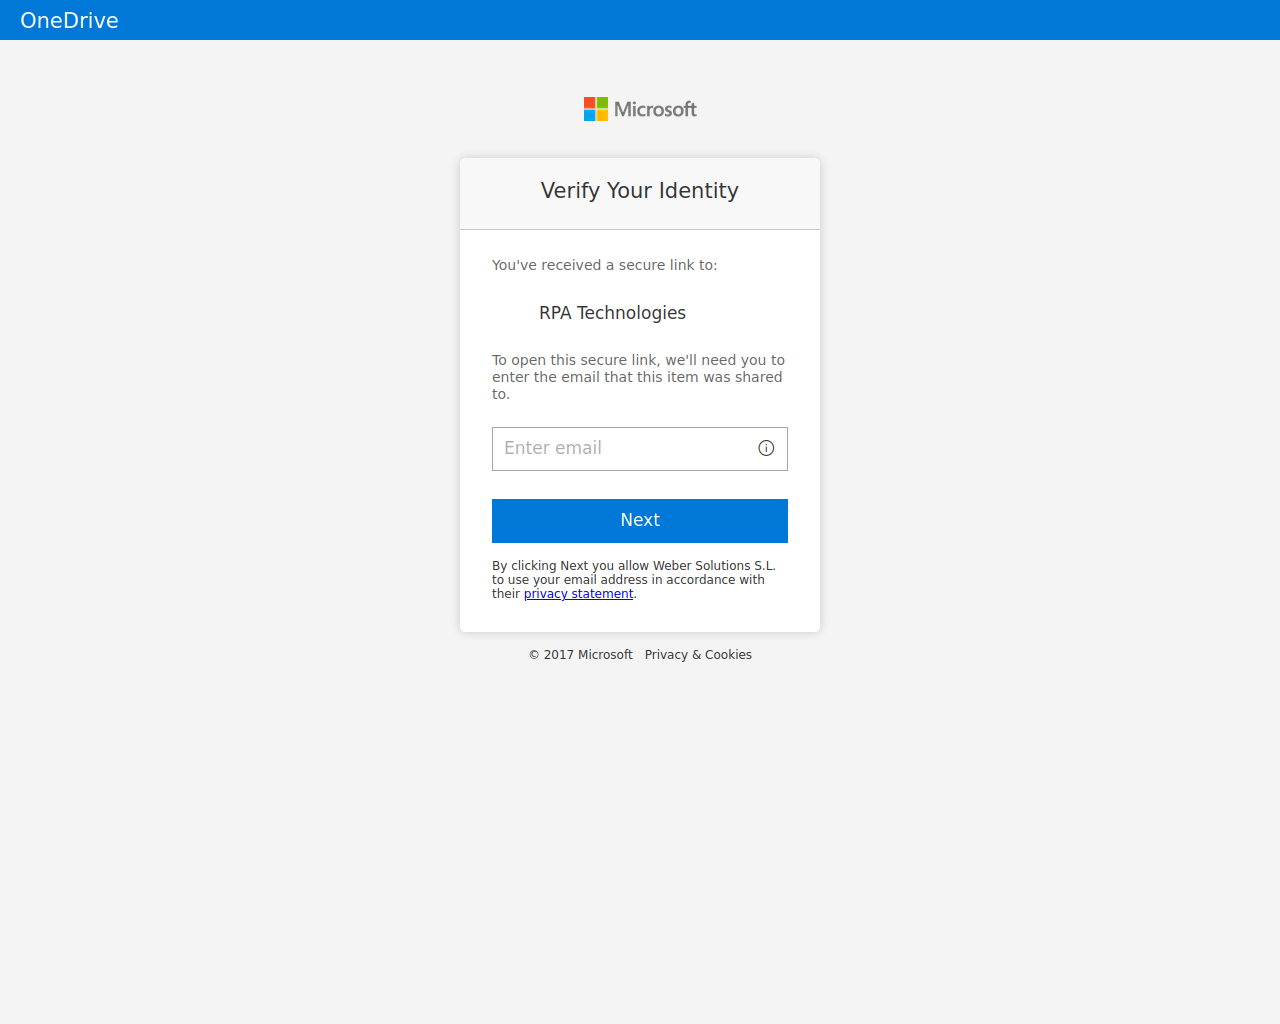Click the Microsoft four-square logo
The image size is (1280, 1024).
coord(596,109)
